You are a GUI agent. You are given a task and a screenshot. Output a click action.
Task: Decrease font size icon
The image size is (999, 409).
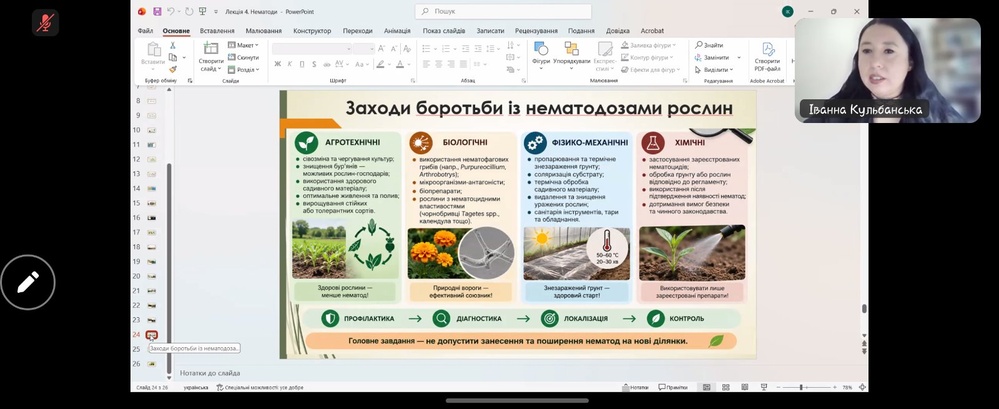click(x=393, y=48)
